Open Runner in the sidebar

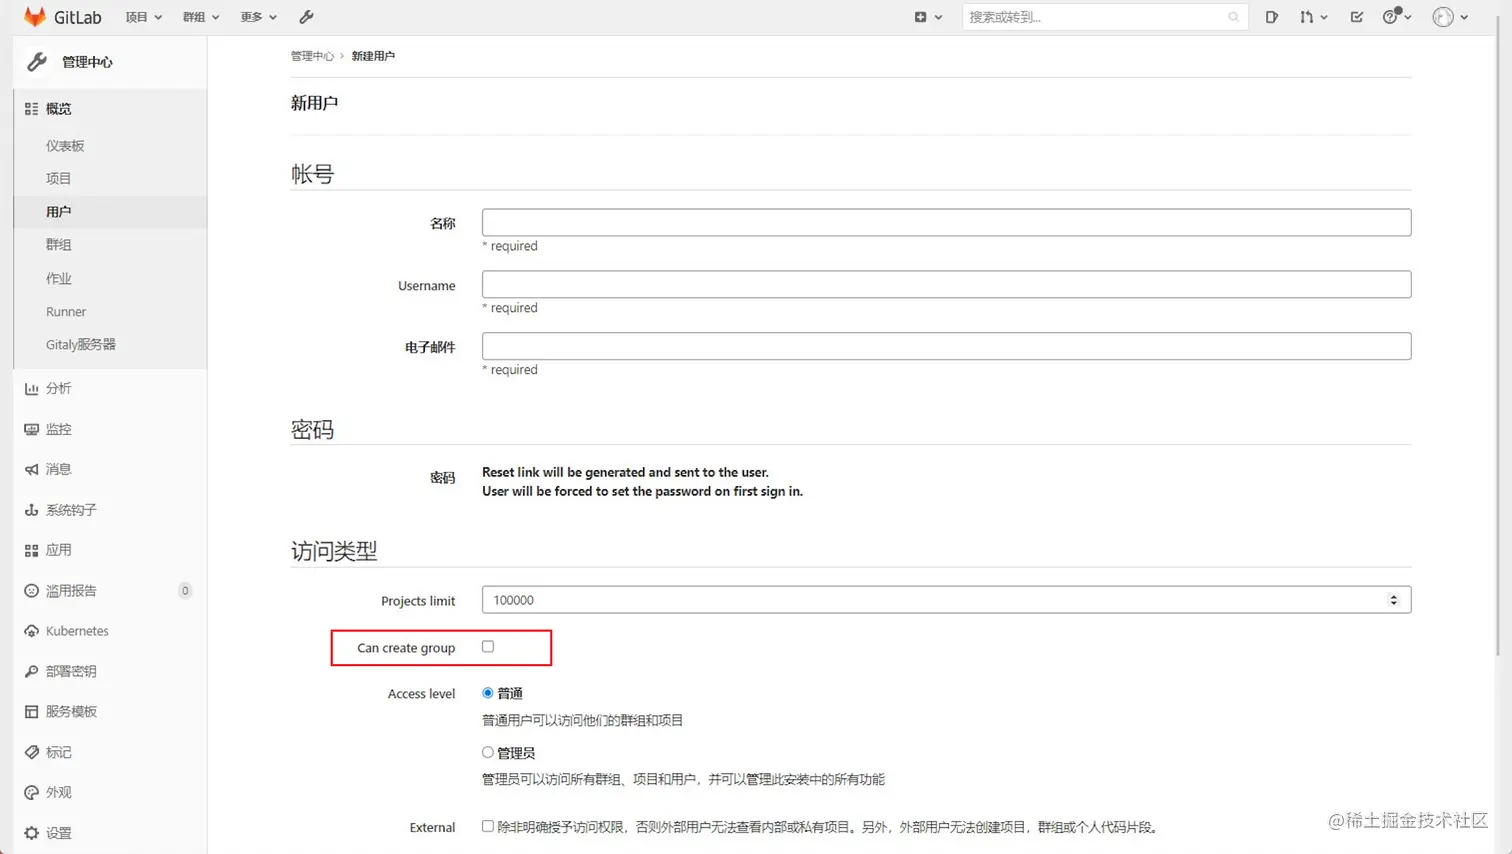66,312
